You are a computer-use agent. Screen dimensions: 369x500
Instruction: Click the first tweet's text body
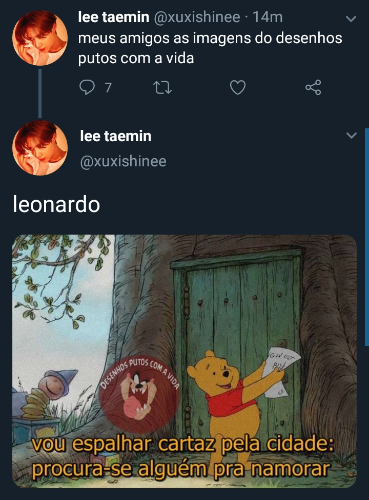pyautogui.click(x=210, y=48)
